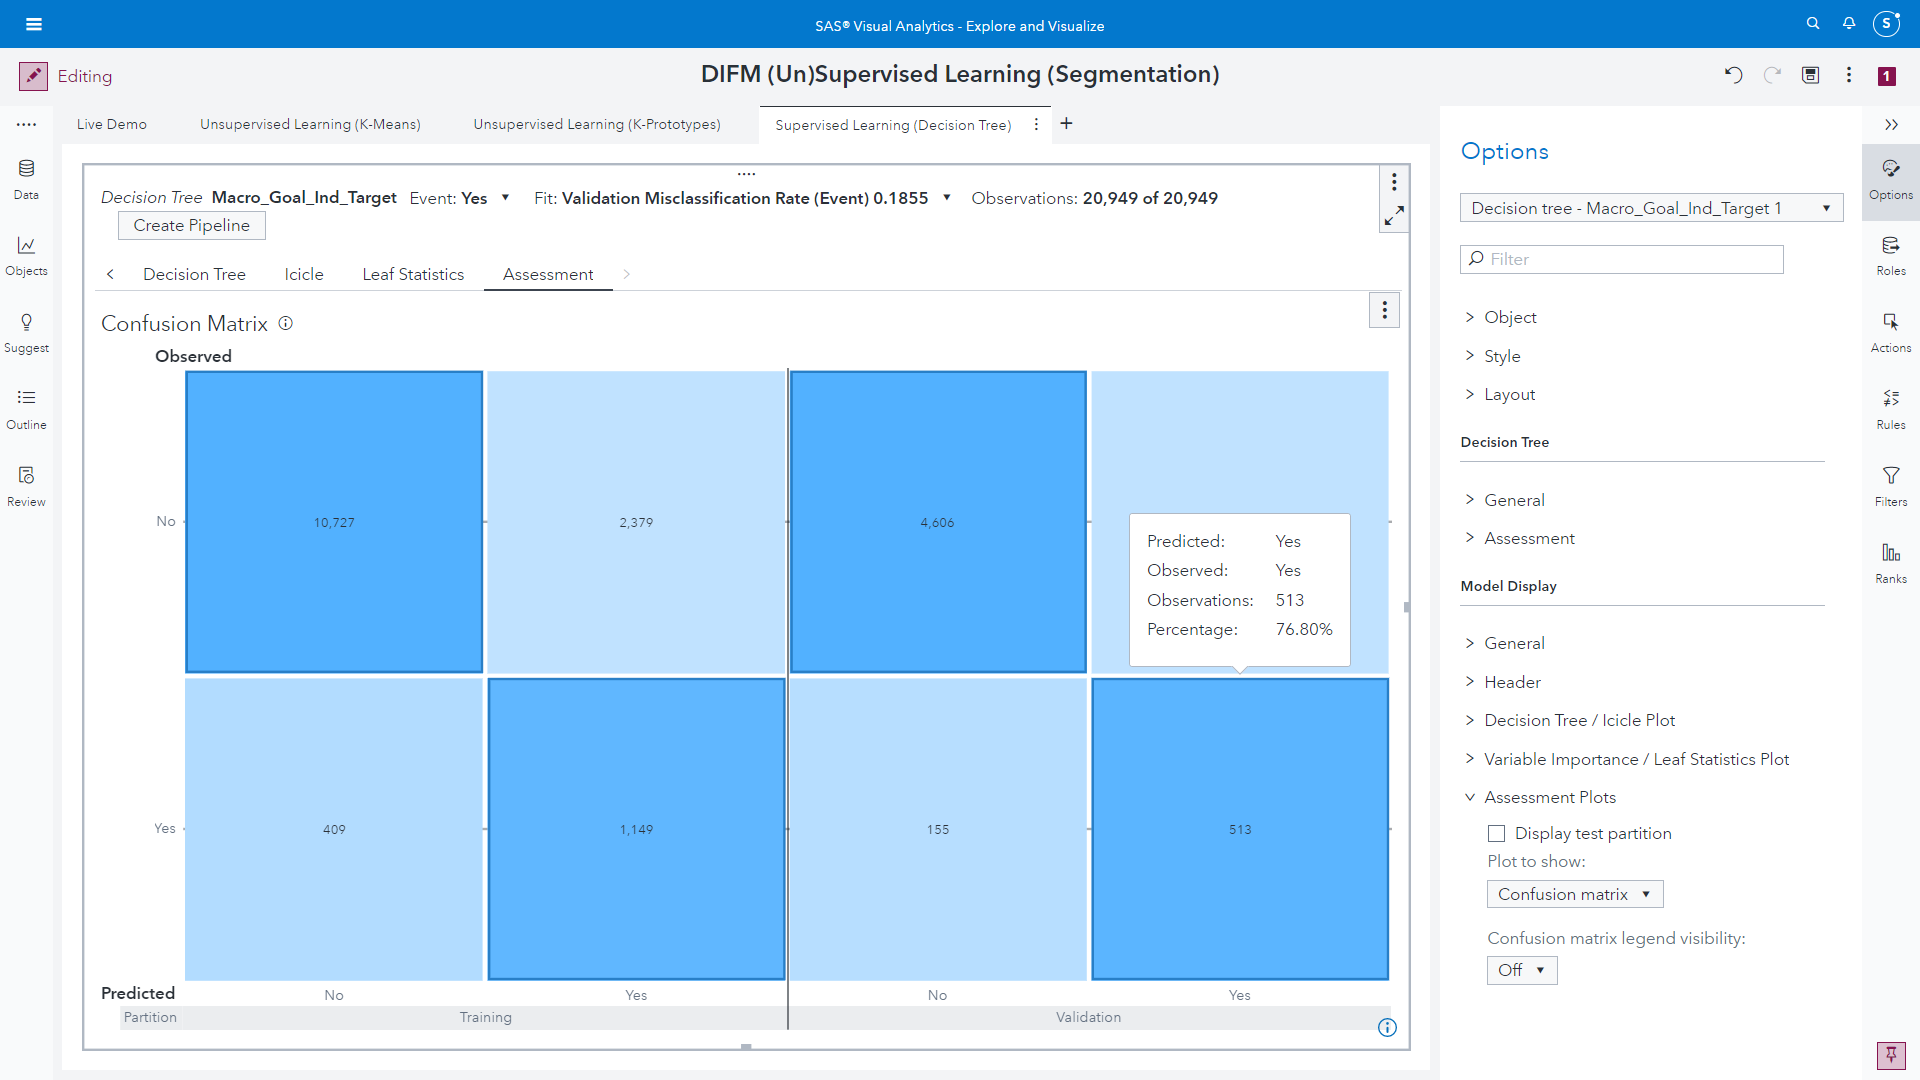Open the Roles panel
The image size is (1920, 1080).
pos(1890,256)
